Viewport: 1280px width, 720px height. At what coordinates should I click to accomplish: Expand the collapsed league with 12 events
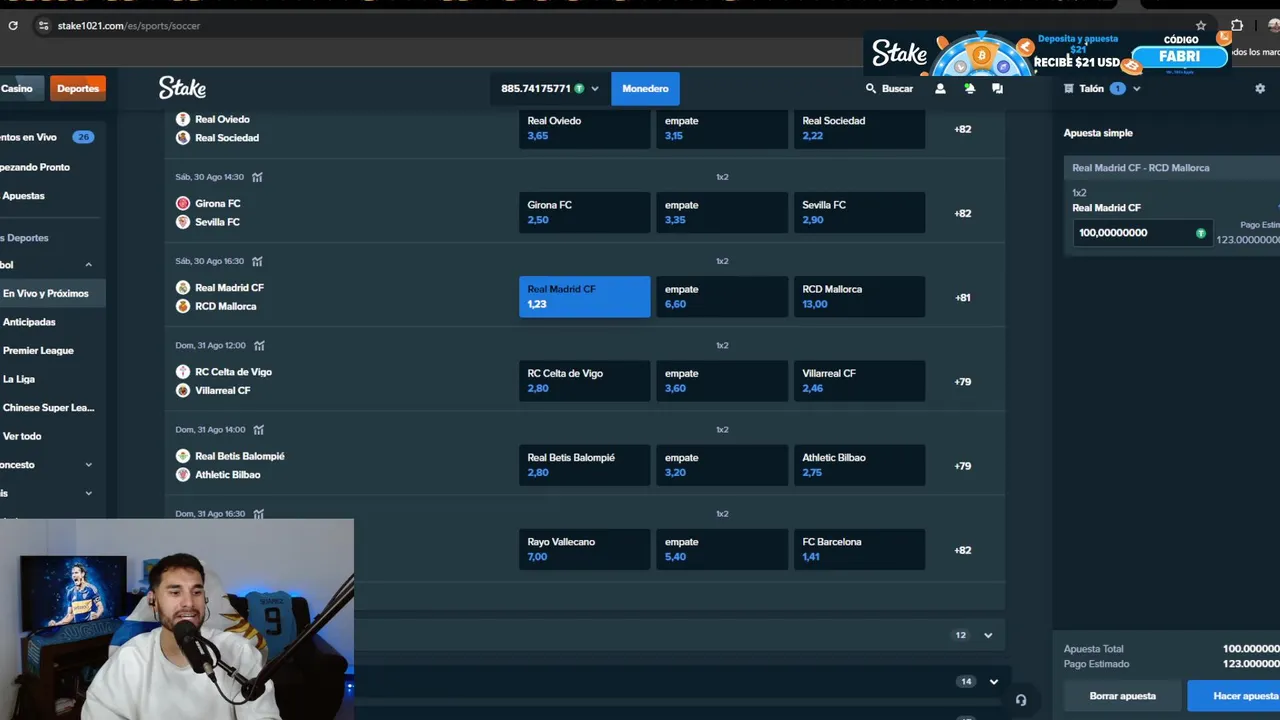(988, 635)
